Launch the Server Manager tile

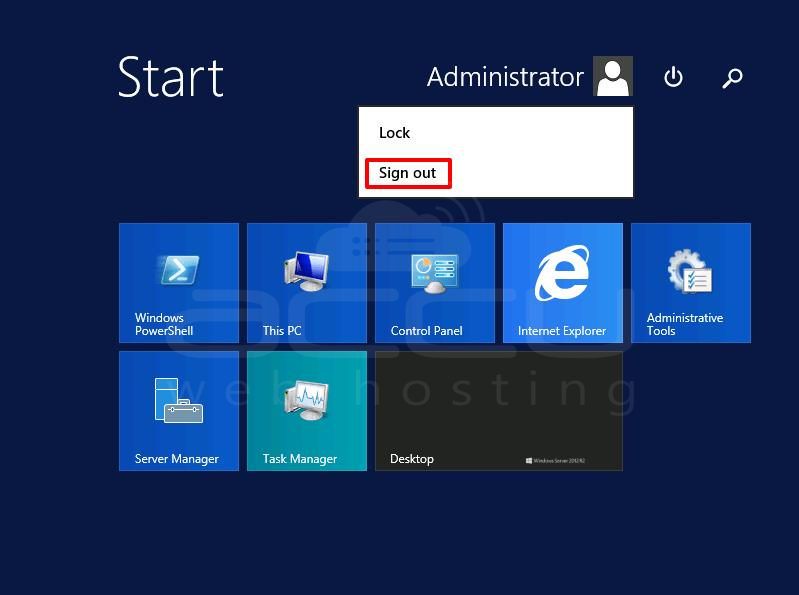pyautogui.click(x=179, y=411)
